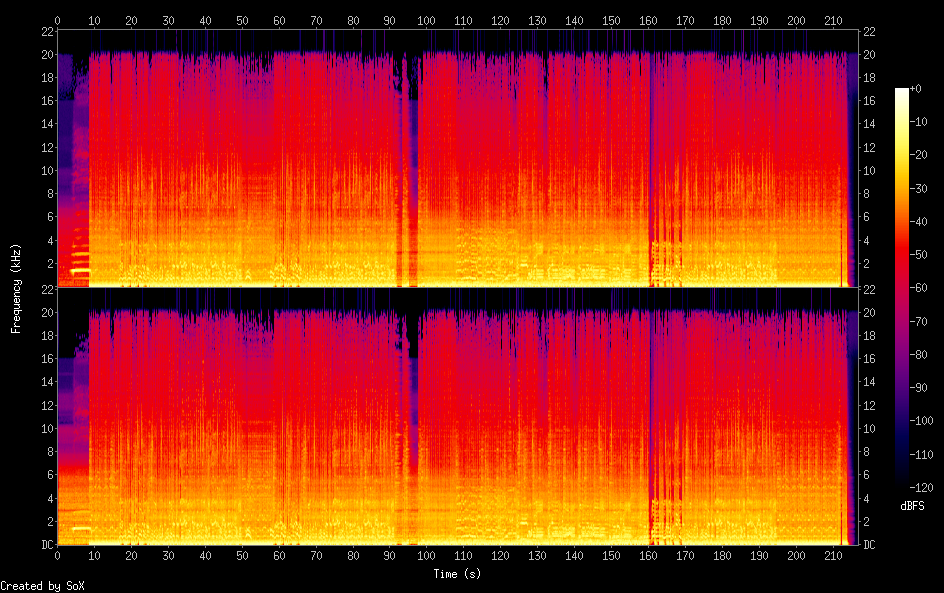The height and width of the screenshot is (593, 944).
Task: Click the "Time (s)" axis label
Action: pos(458,574)
